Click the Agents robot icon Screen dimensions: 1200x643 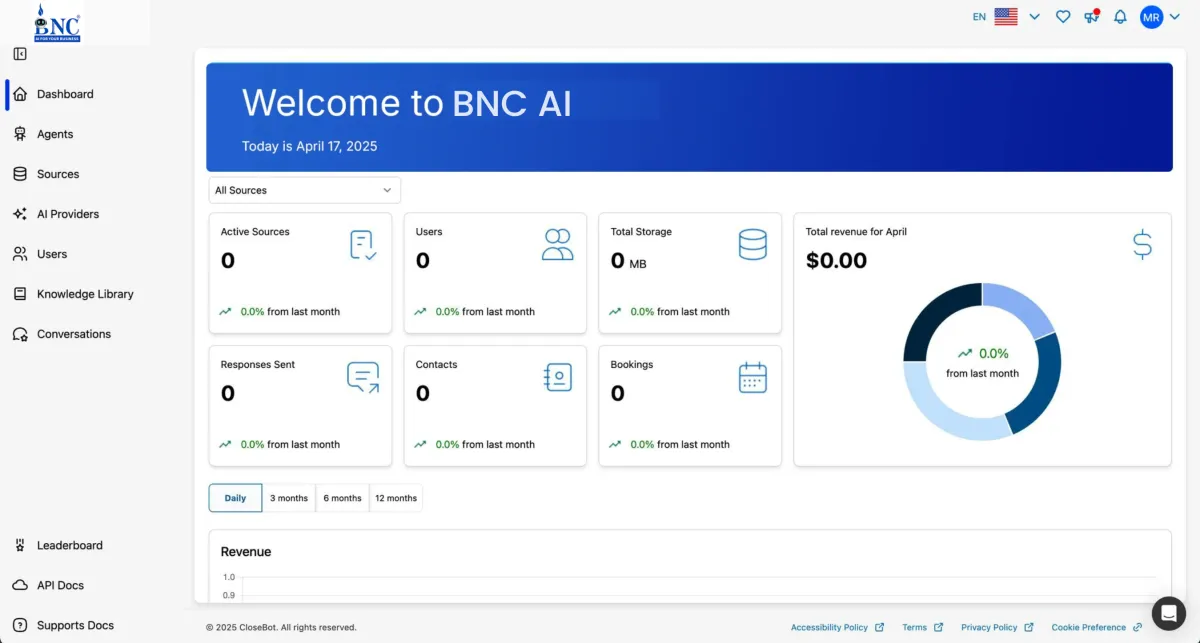point(20,134)
